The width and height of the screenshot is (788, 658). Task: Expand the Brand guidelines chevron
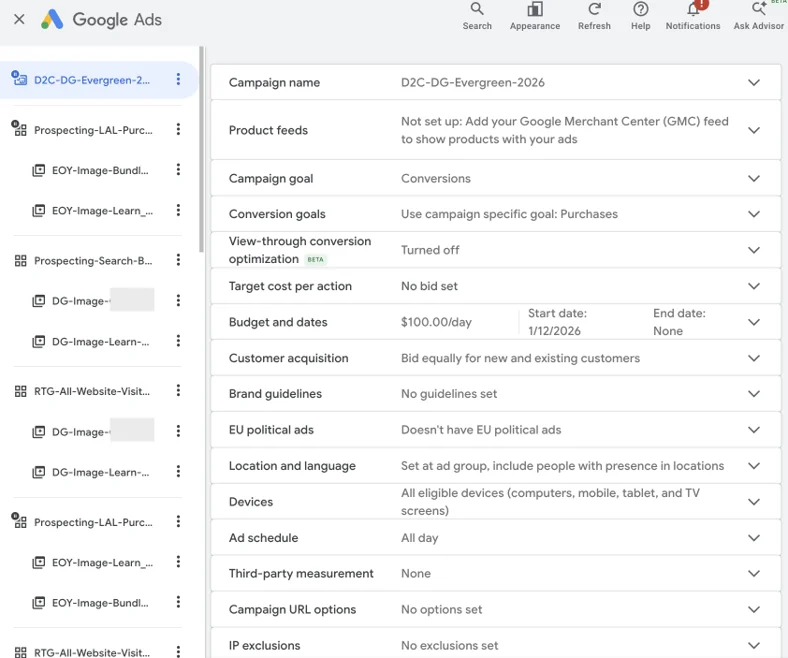pyautogui.click(x=753, y=394)
